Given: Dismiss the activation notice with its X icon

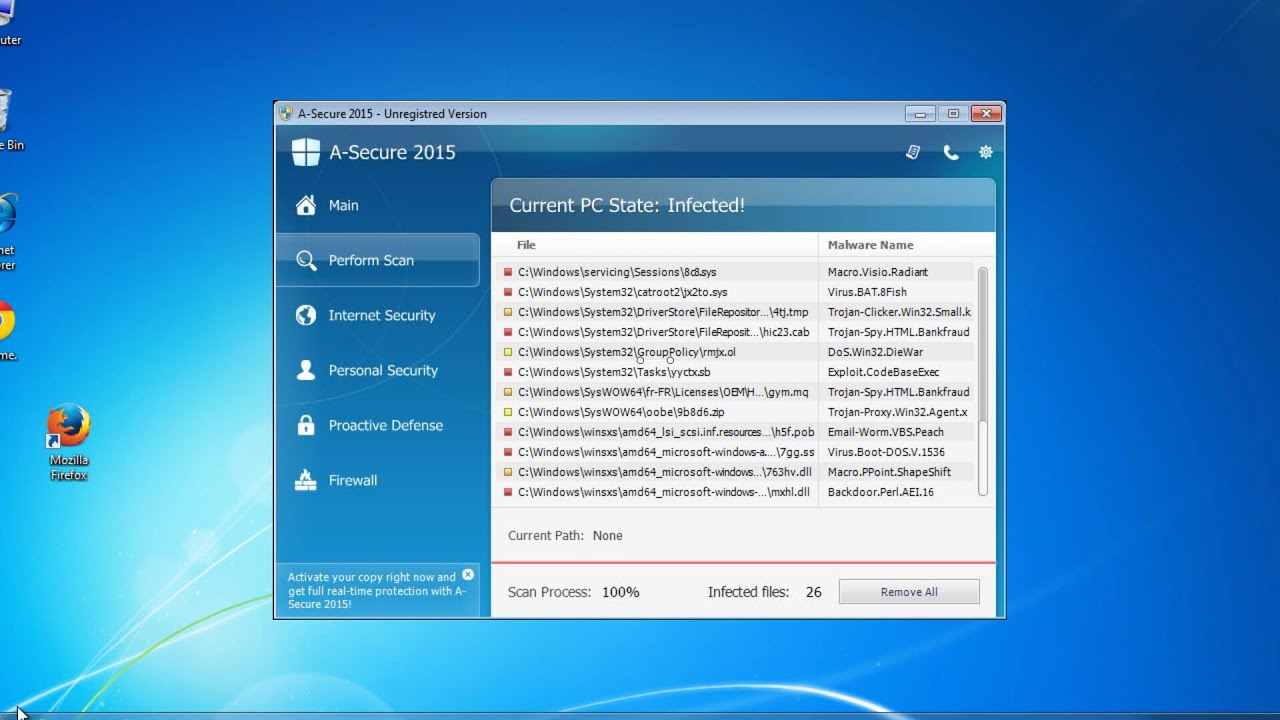Looking at the screenshot, I should click(468, 575).
